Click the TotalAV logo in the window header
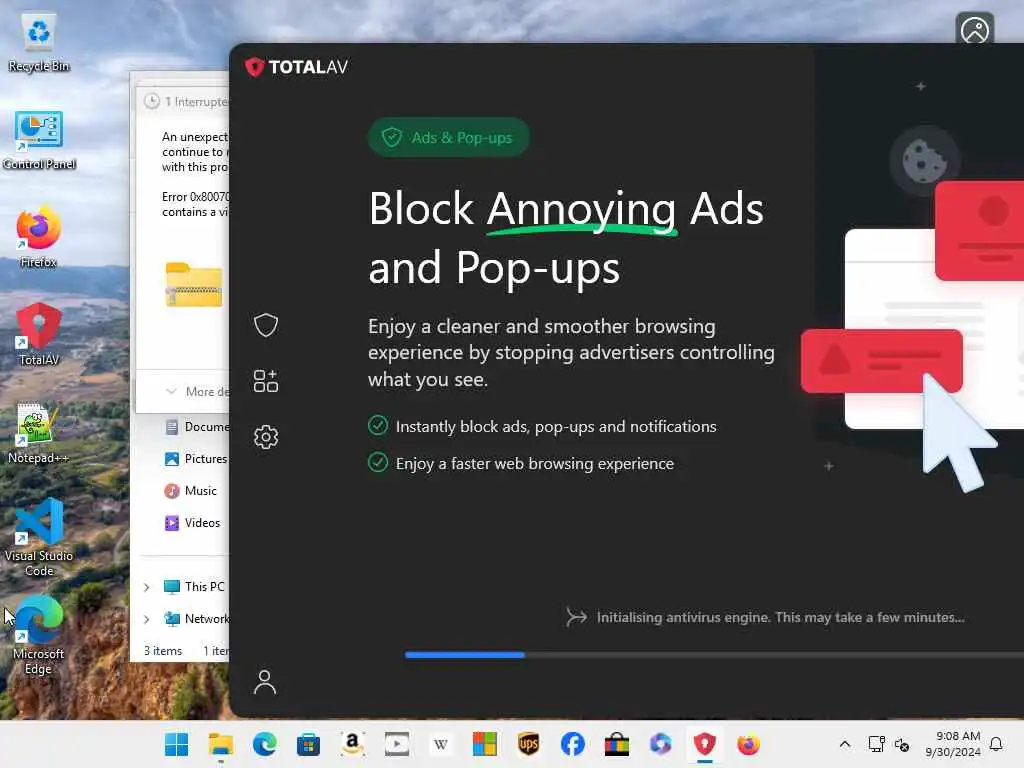 [296, 67]
